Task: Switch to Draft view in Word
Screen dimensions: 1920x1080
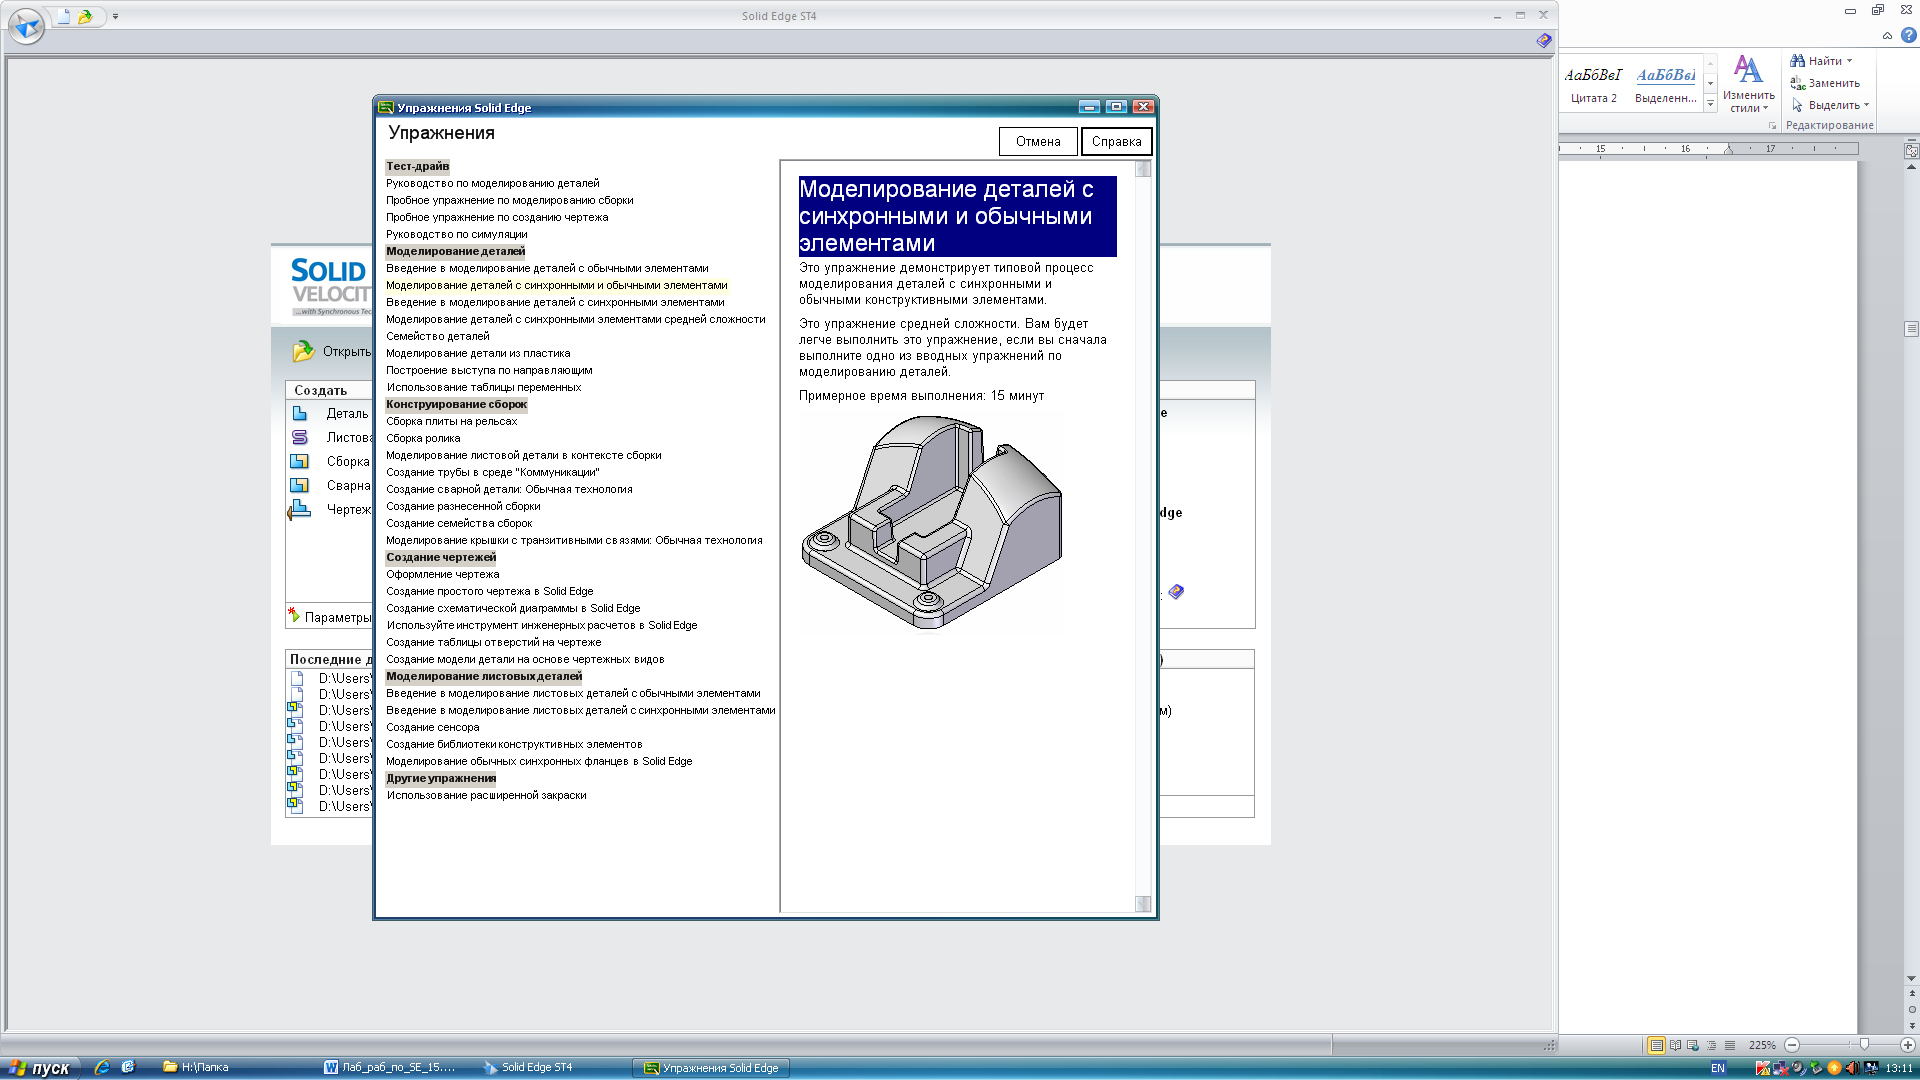Action: tap(1730, 1045)
